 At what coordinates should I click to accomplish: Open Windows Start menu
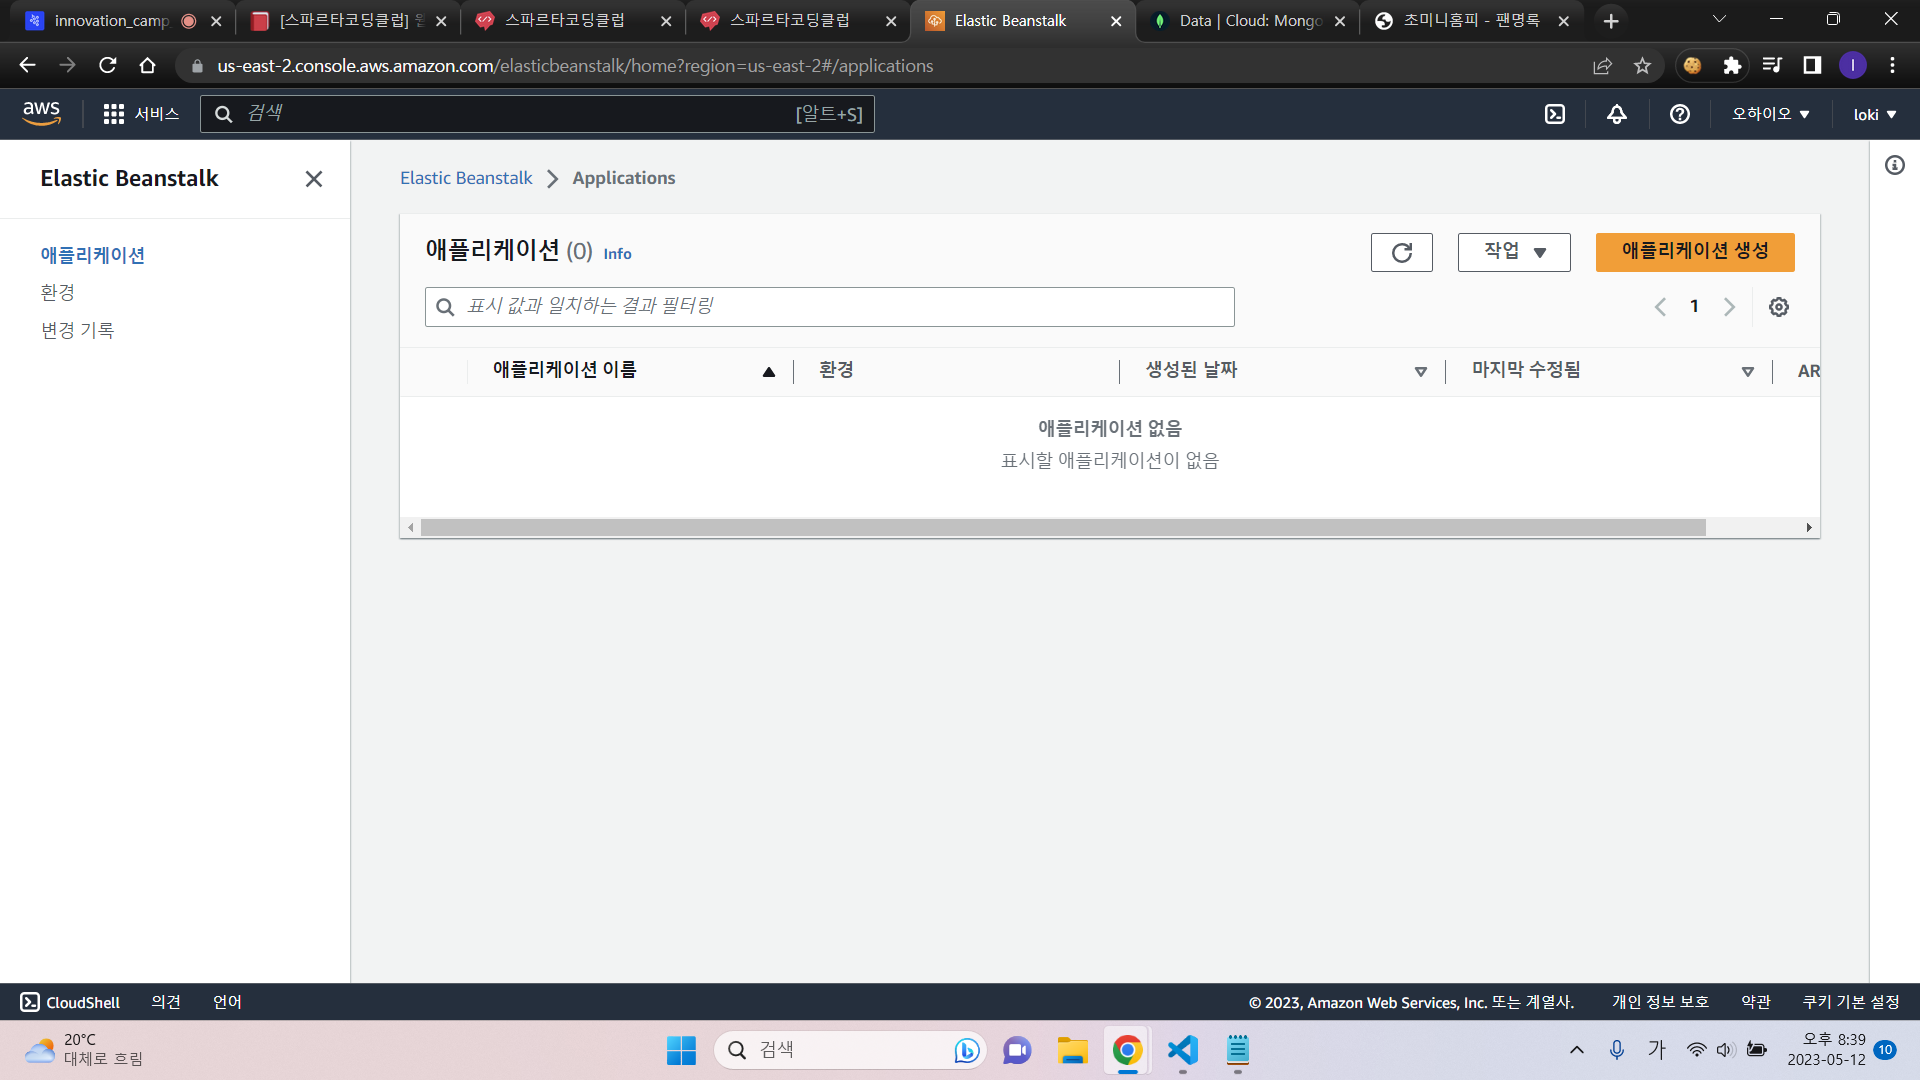click(681, 1050)
